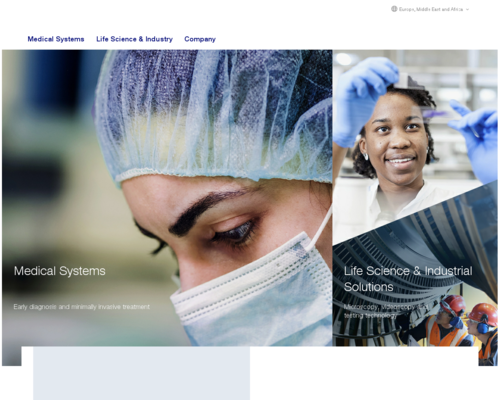Click the blue surgical hair cap
The width and height of the screenshot is (500, 400).
tap(213, 113)
